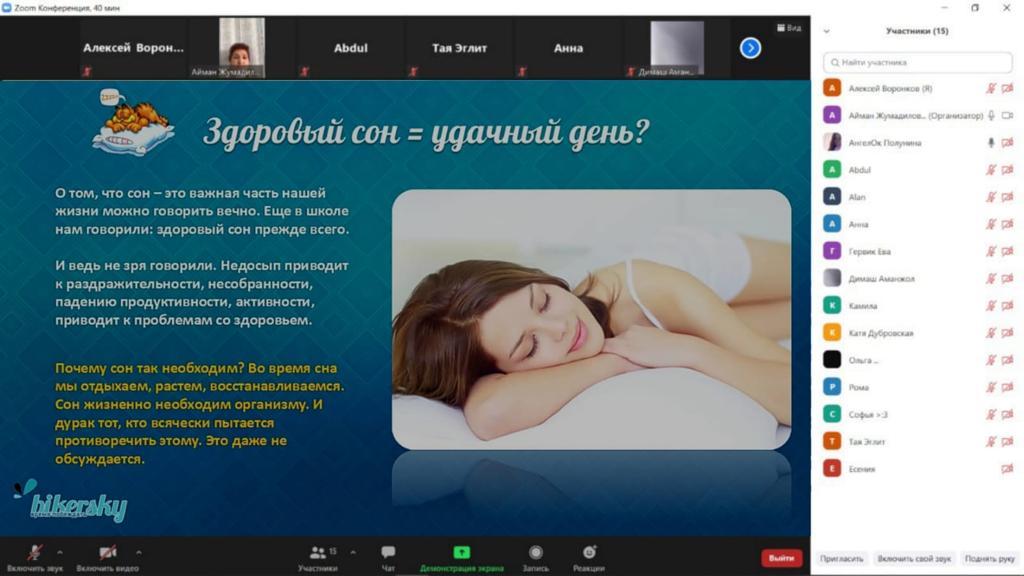The image size is (1024, 576).
Task: Show more video tiles via blue arrow
Action: point(749,47)
